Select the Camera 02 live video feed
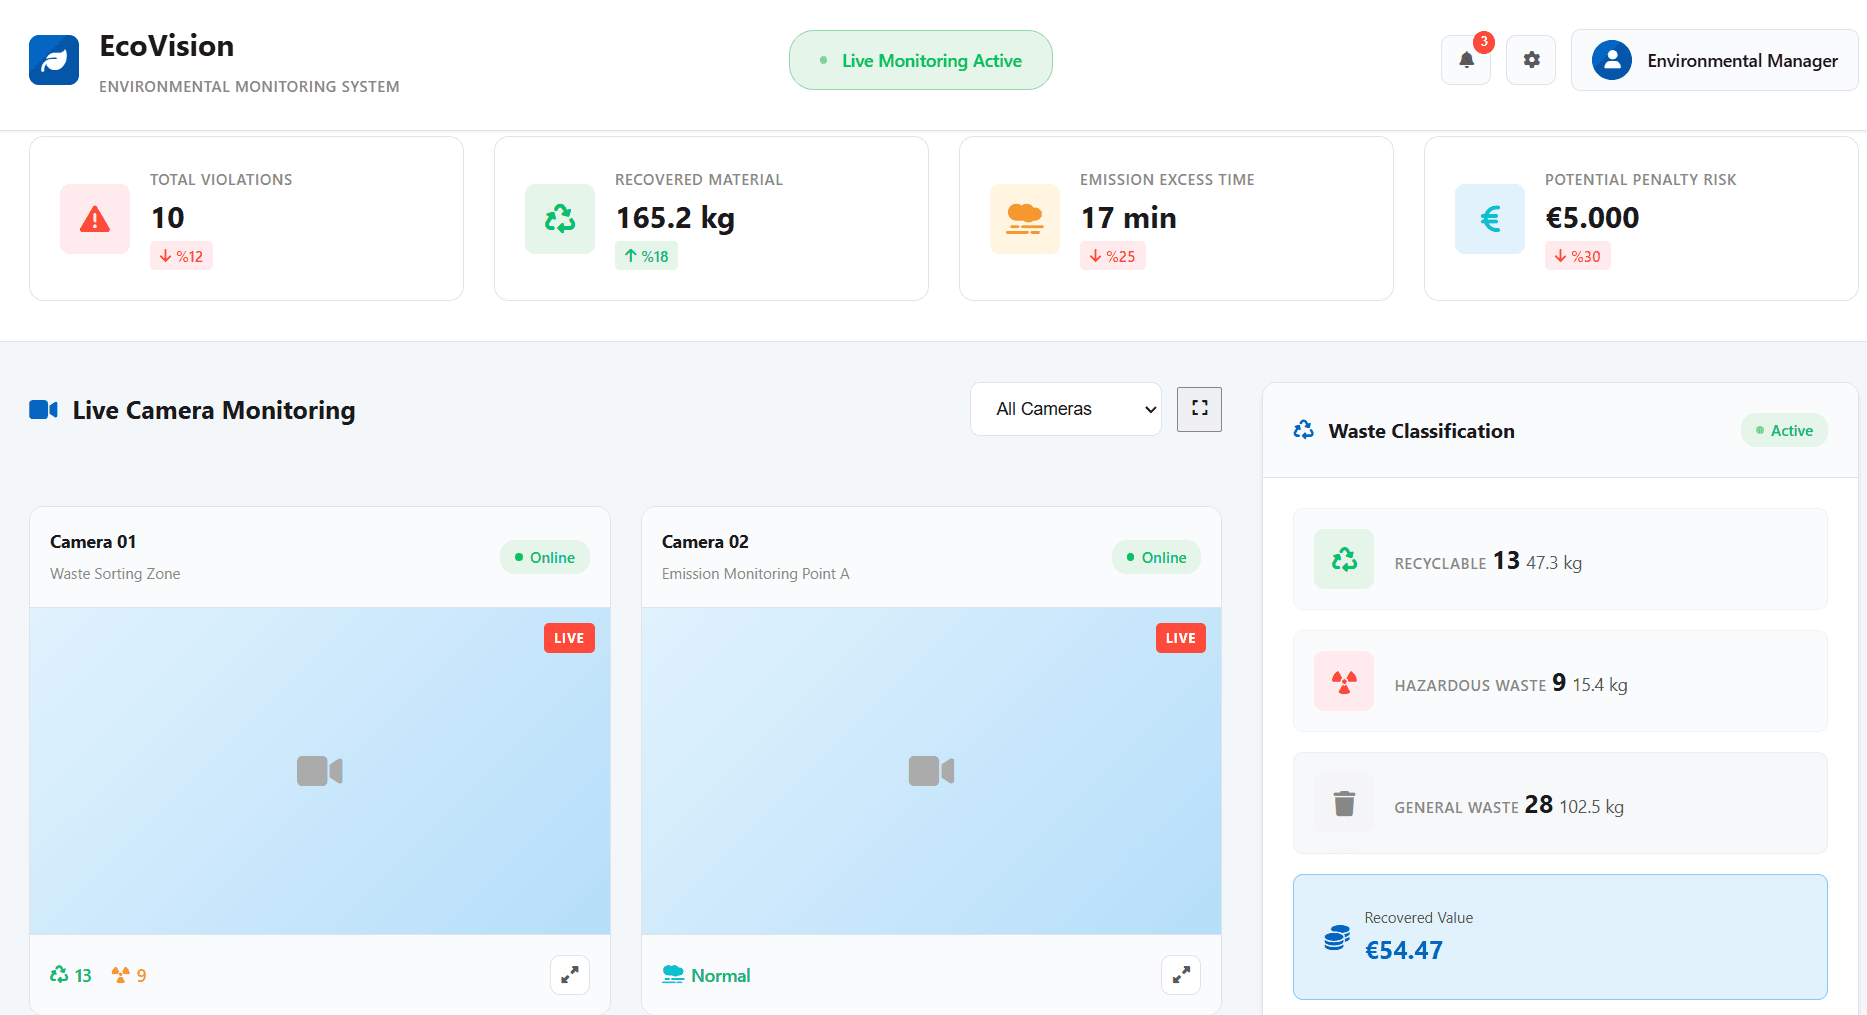This screenshot has width=1867, height=1015. tap(931, 771)
